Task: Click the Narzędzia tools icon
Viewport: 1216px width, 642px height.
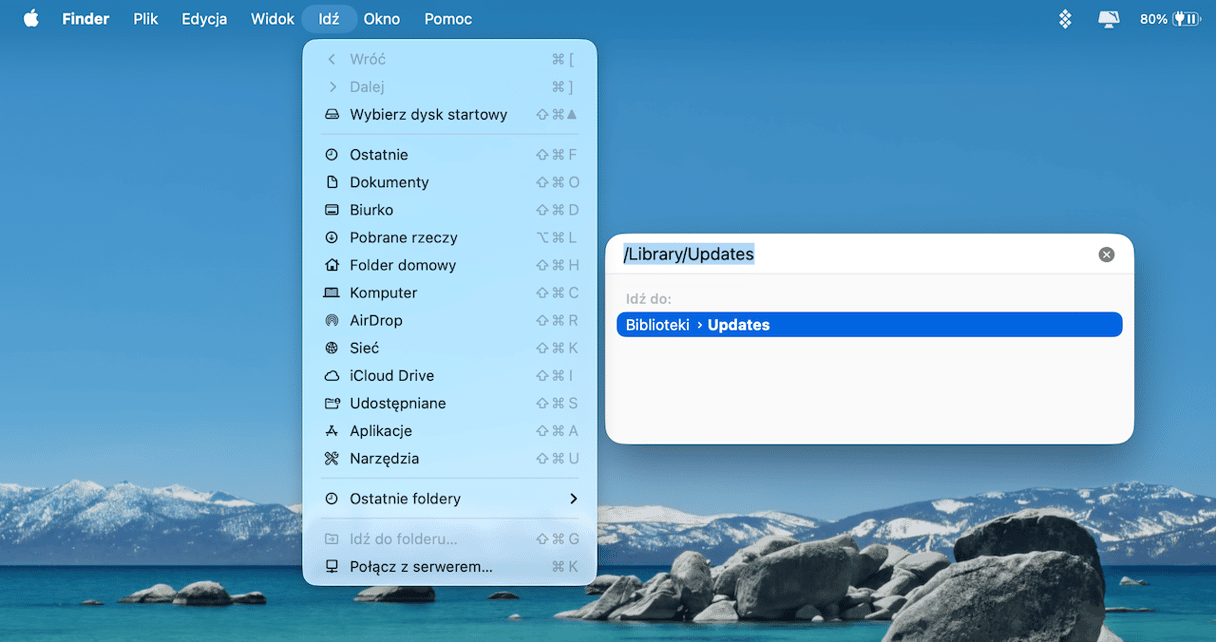Action: tap(332, 459)
